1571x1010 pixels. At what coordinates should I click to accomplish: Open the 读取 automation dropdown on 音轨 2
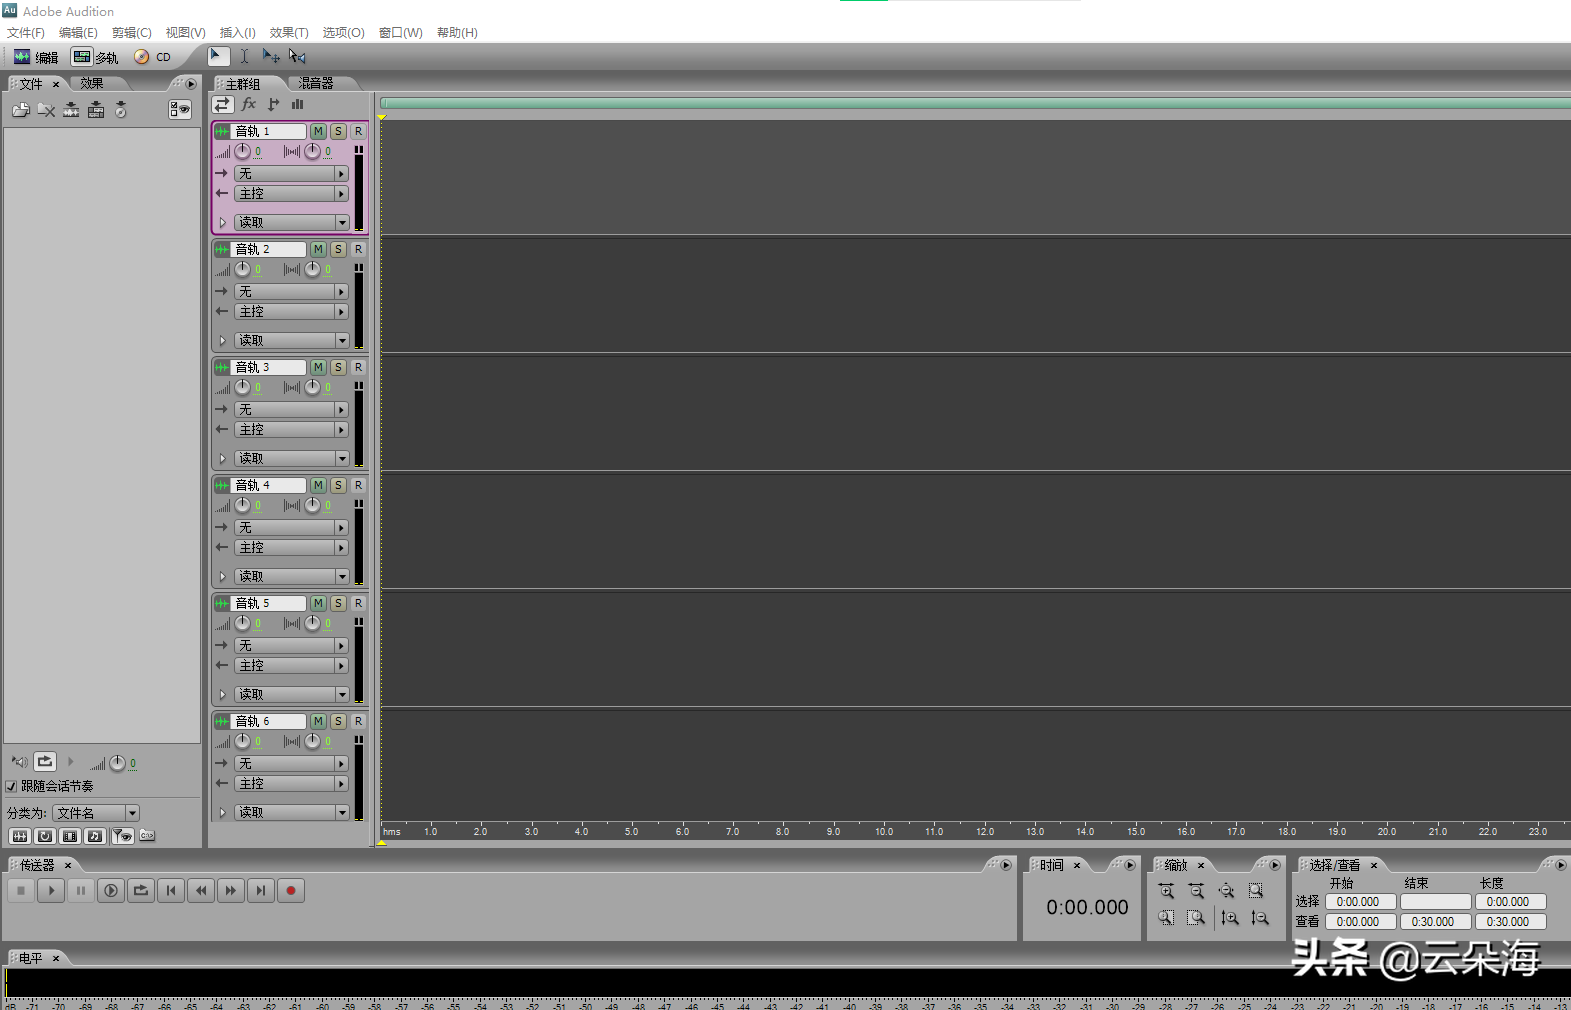point(342,341)
